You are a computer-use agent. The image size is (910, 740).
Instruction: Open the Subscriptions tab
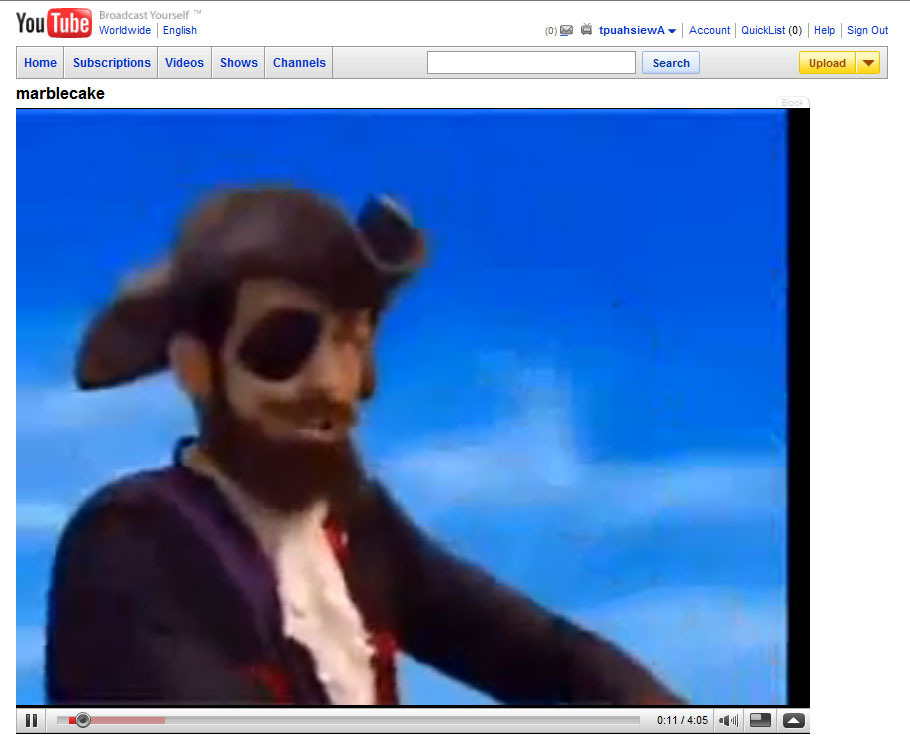coord(112,63)
